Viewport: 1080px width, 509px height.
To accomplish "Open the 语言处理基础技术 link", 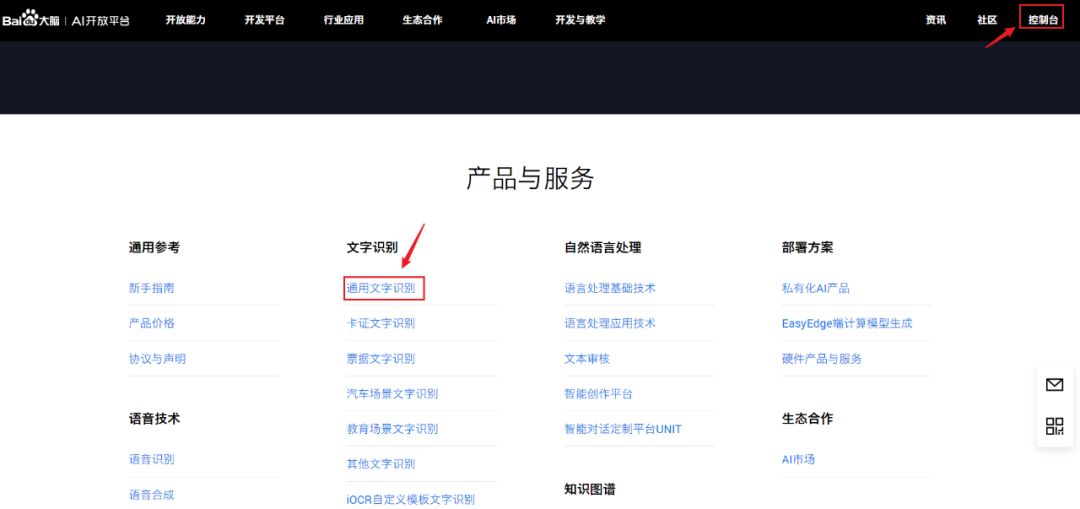I will point(610,288).
